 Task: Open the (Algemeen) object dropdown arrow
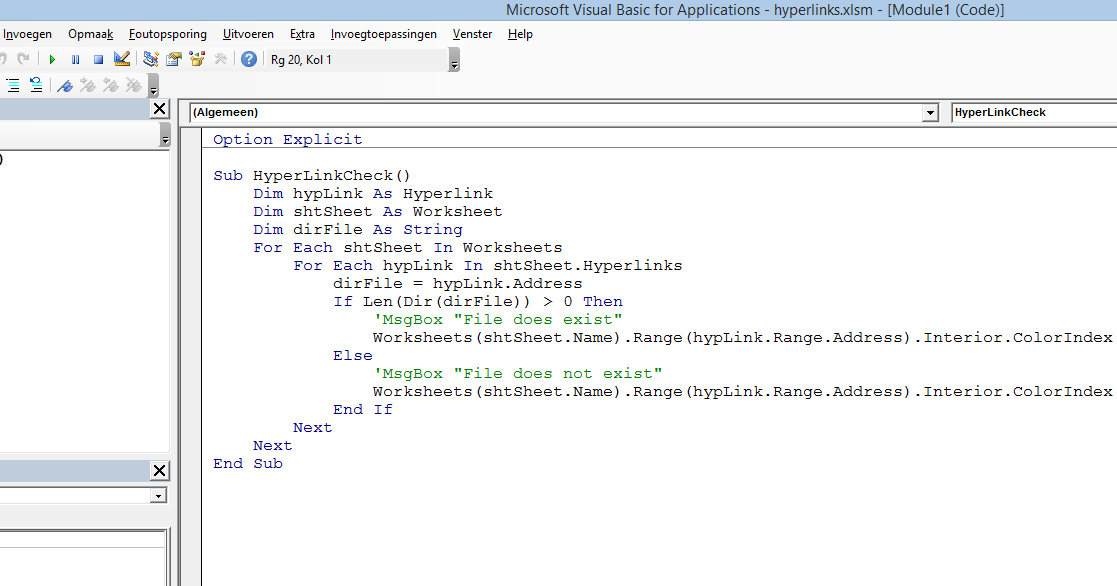click(930, 113)
